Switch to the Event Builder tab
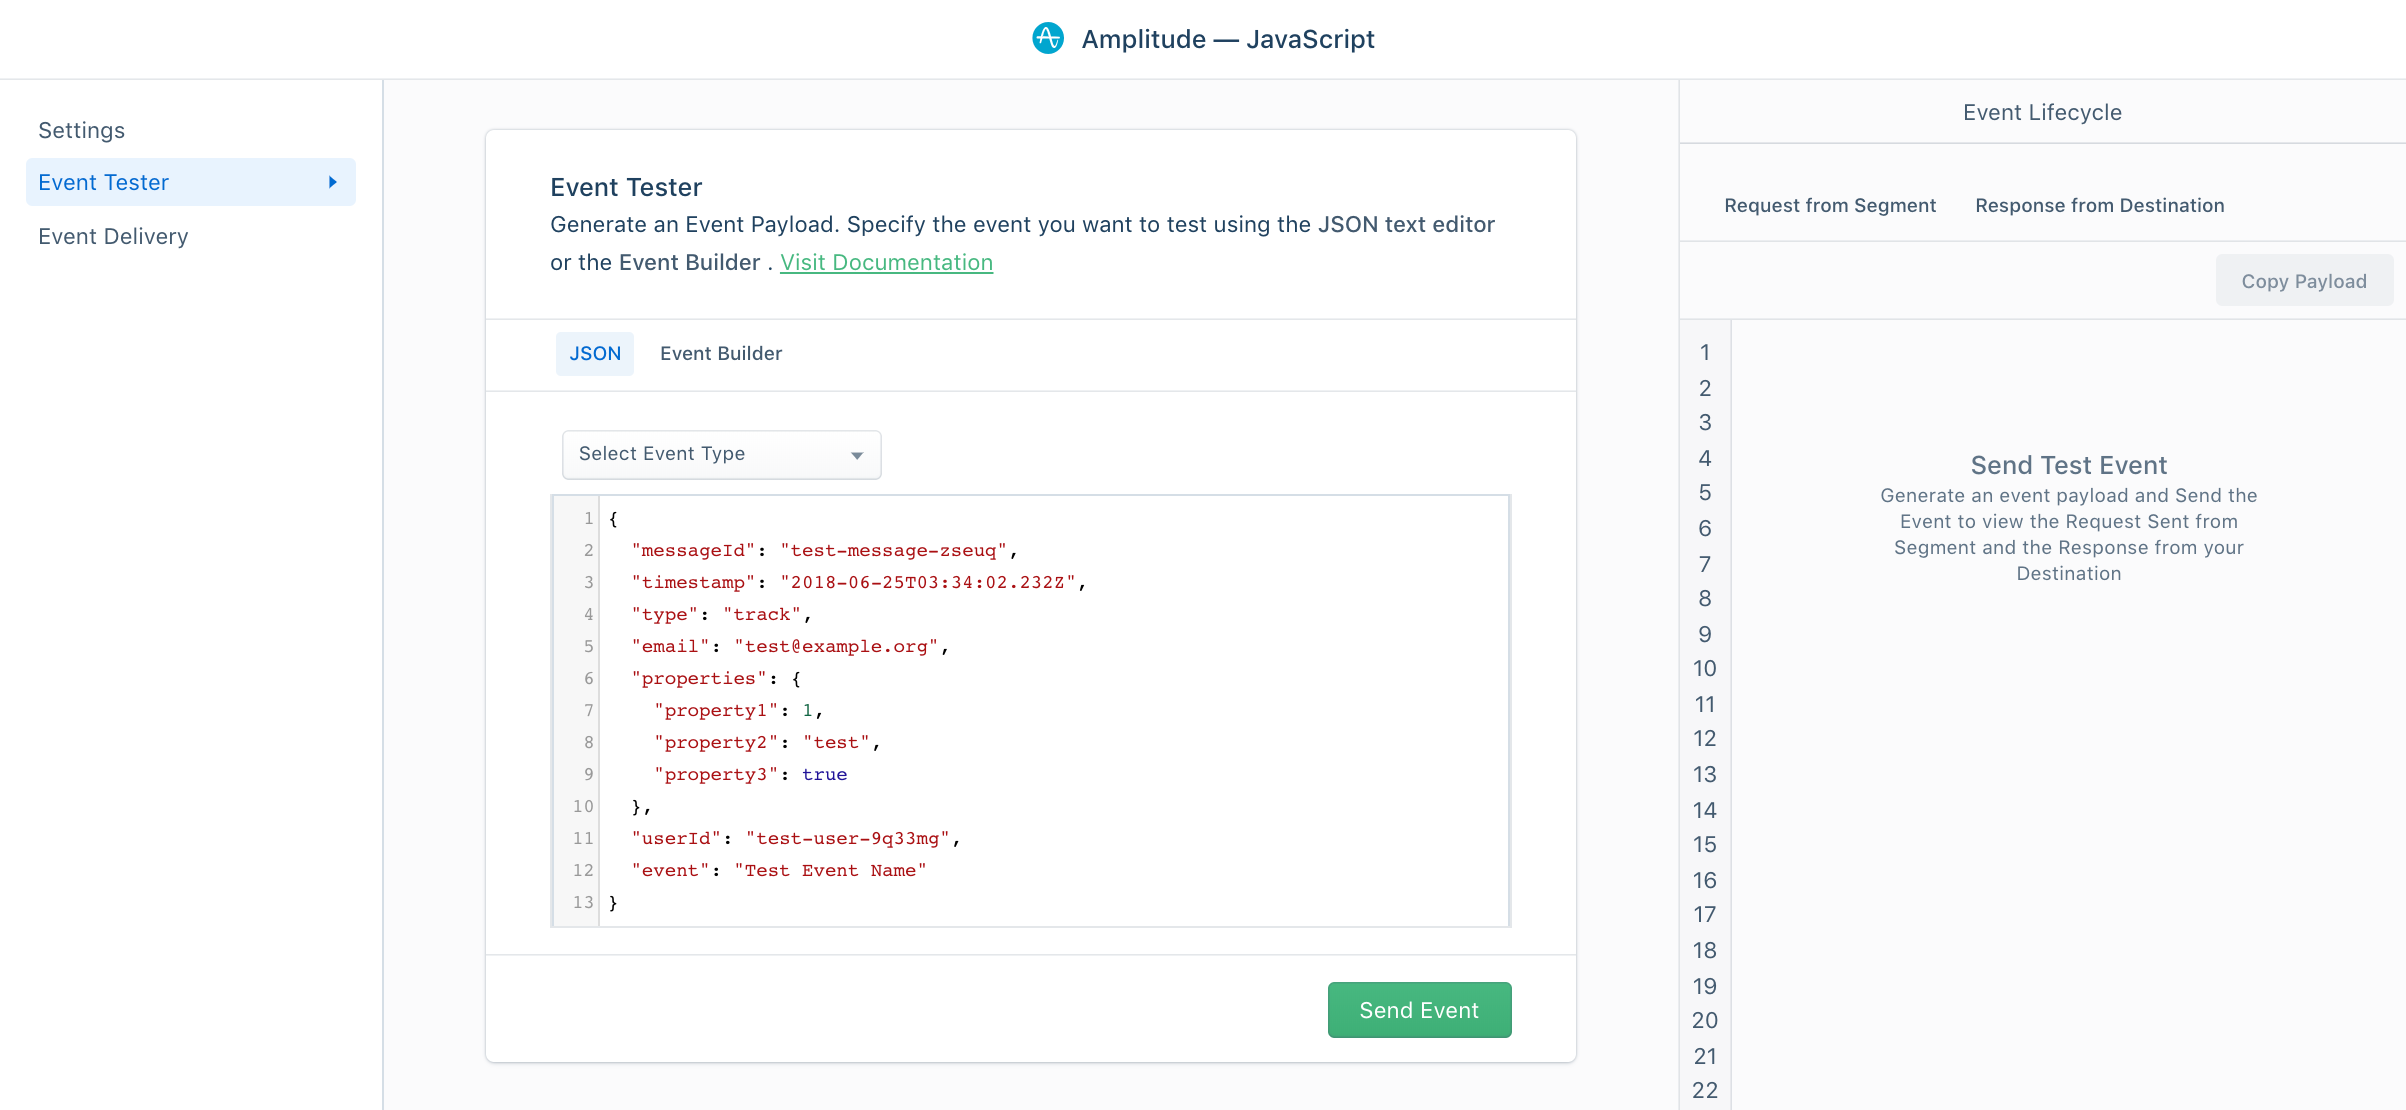This screenshot has height=1110, width=2406. click(x=720, y=354)
